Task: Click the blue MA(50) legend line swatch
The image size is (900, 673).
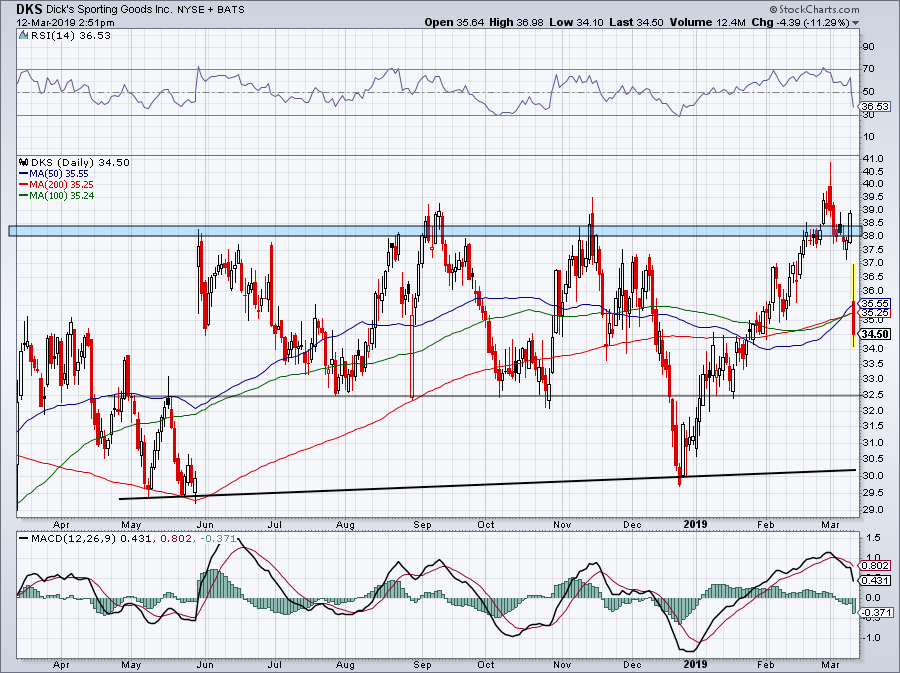Action: coord(24,173)
